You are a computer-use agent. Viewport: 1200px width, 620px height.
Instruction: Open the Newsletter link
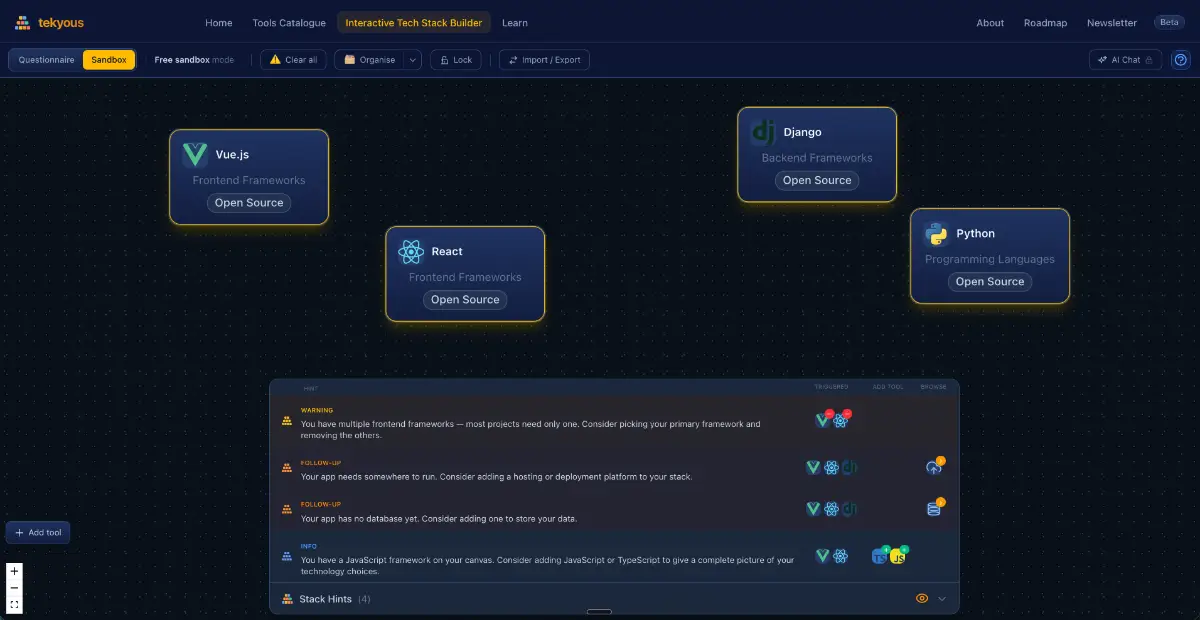click(1111, 23)
